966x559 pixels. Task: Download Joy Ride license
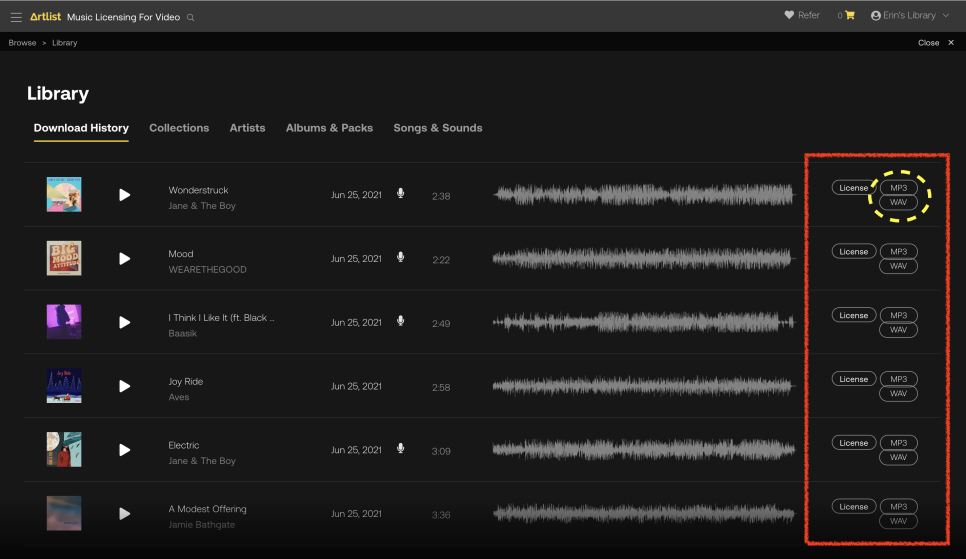(x=853, y=379)
